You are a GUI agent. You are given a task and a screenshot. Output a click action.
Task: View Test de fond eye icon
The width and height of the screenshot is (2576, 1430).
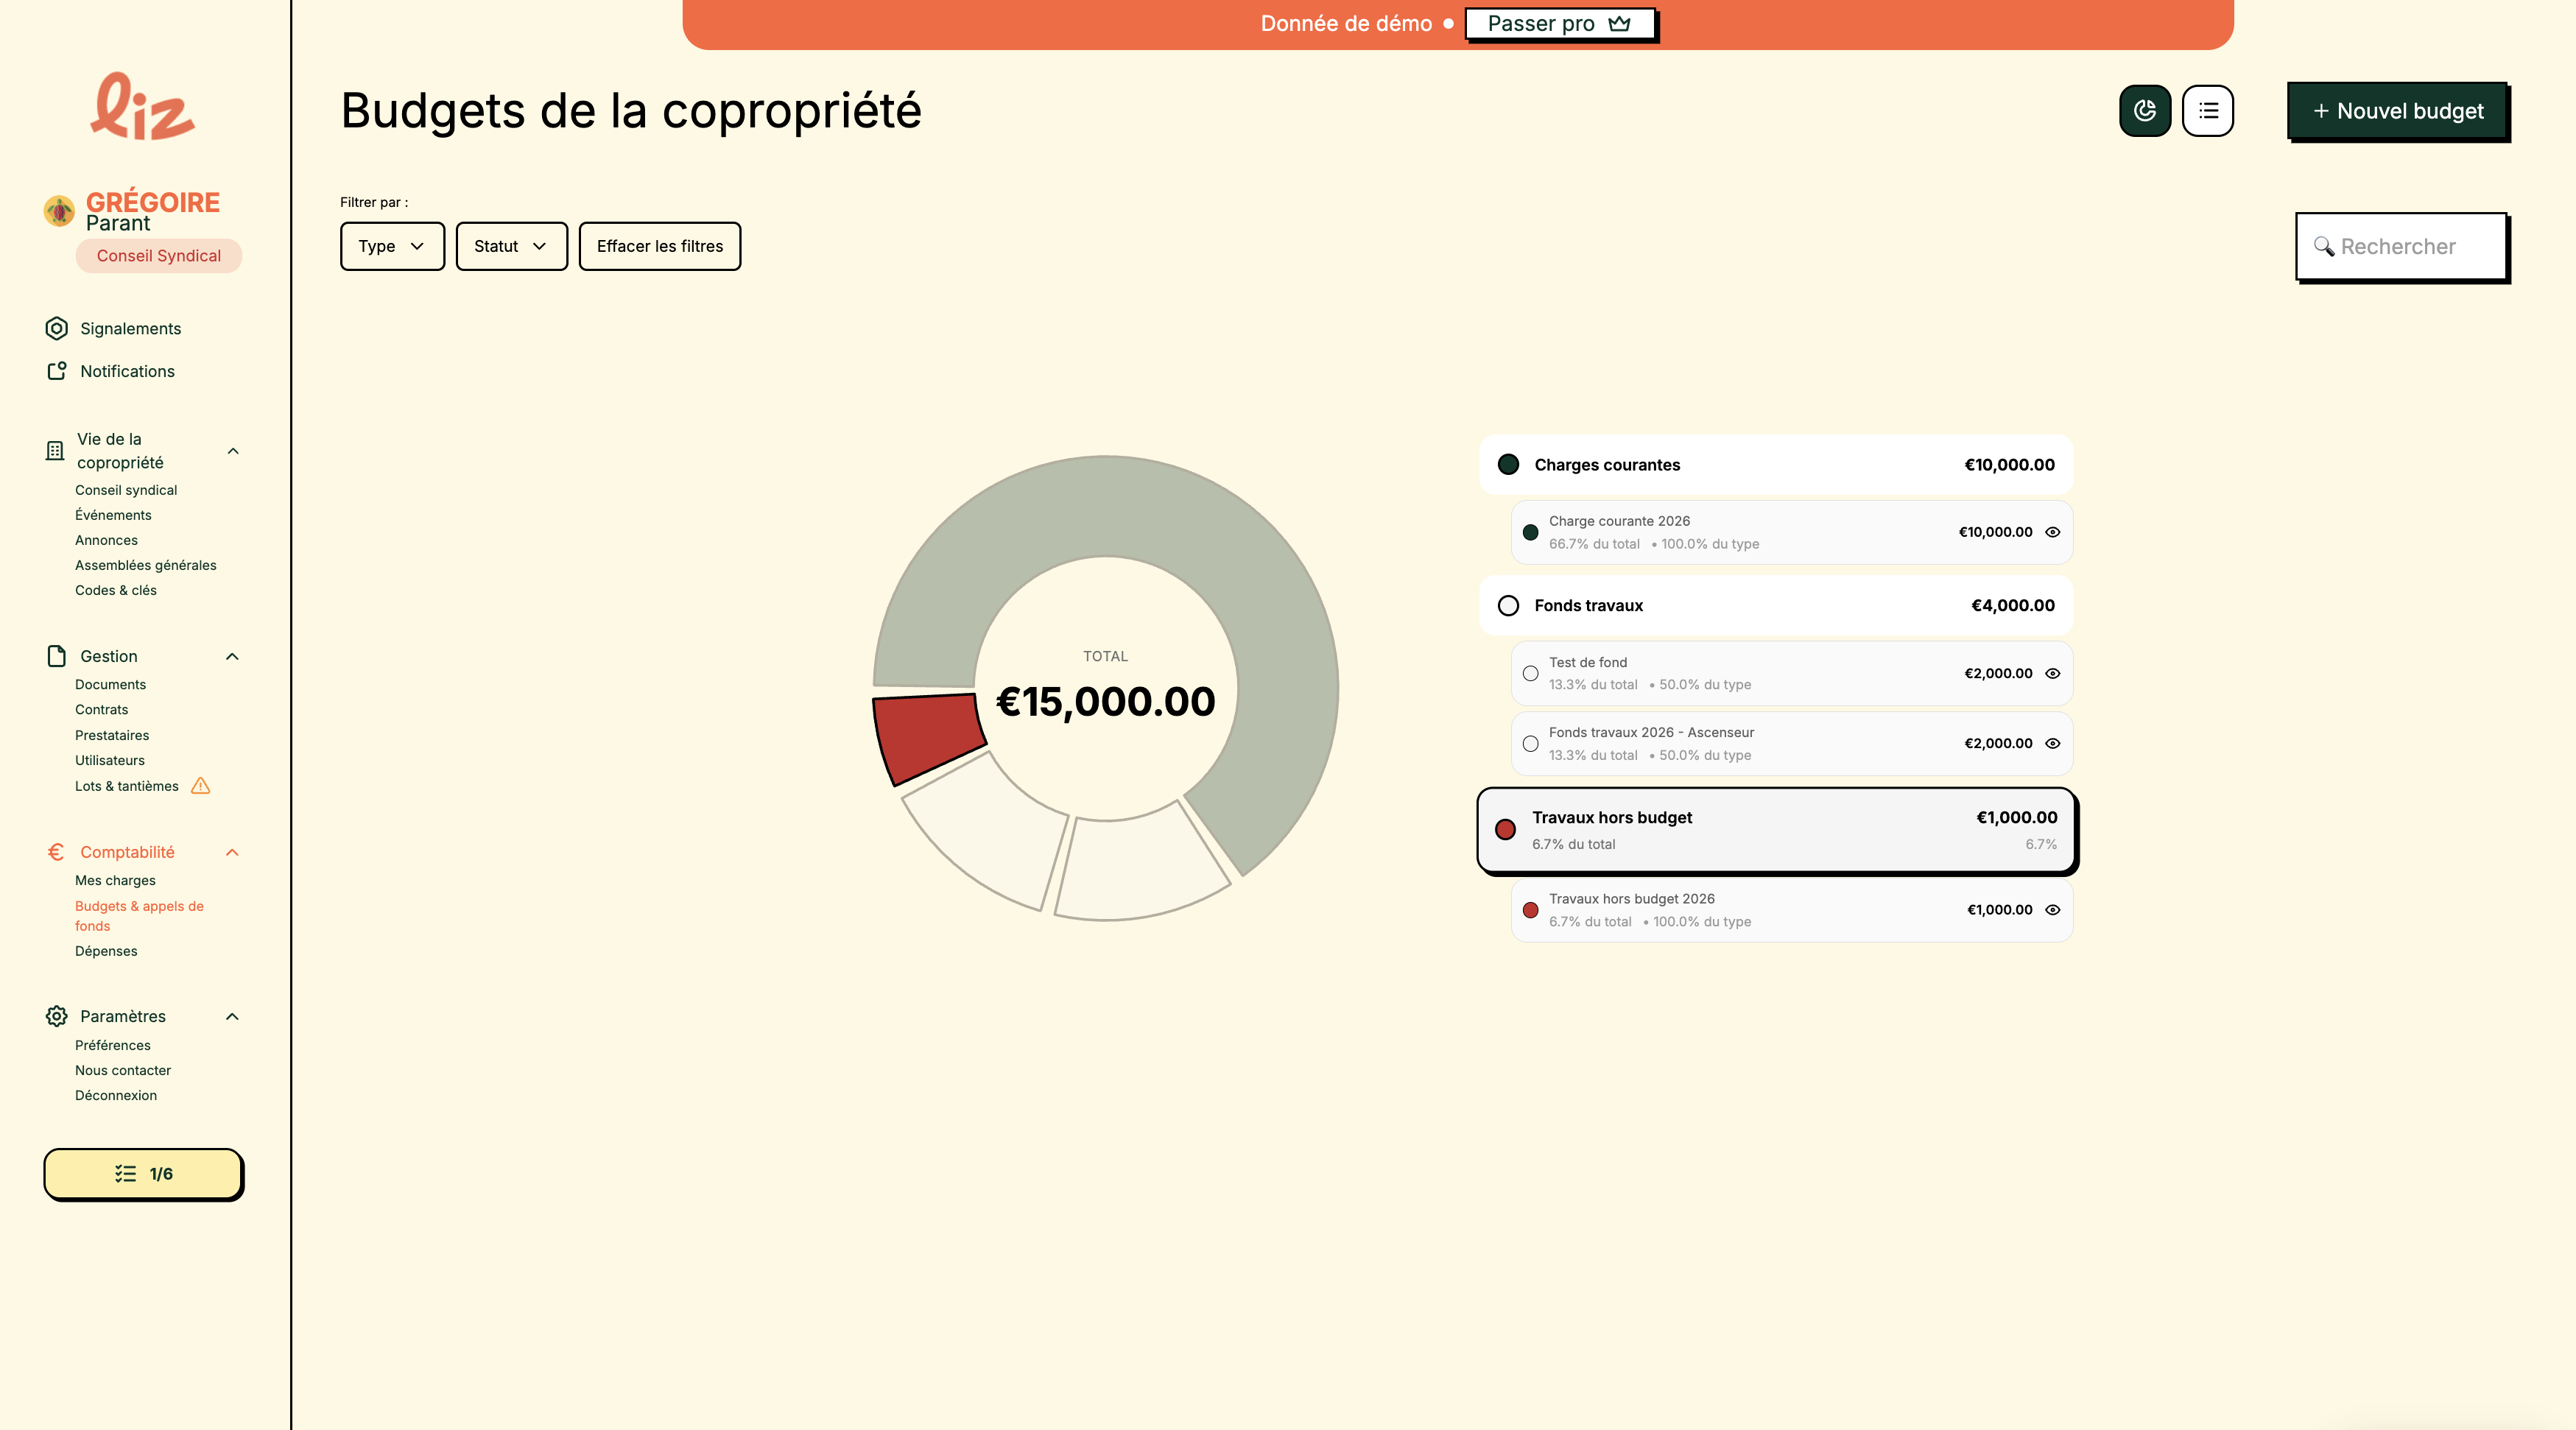[2053, 673]
